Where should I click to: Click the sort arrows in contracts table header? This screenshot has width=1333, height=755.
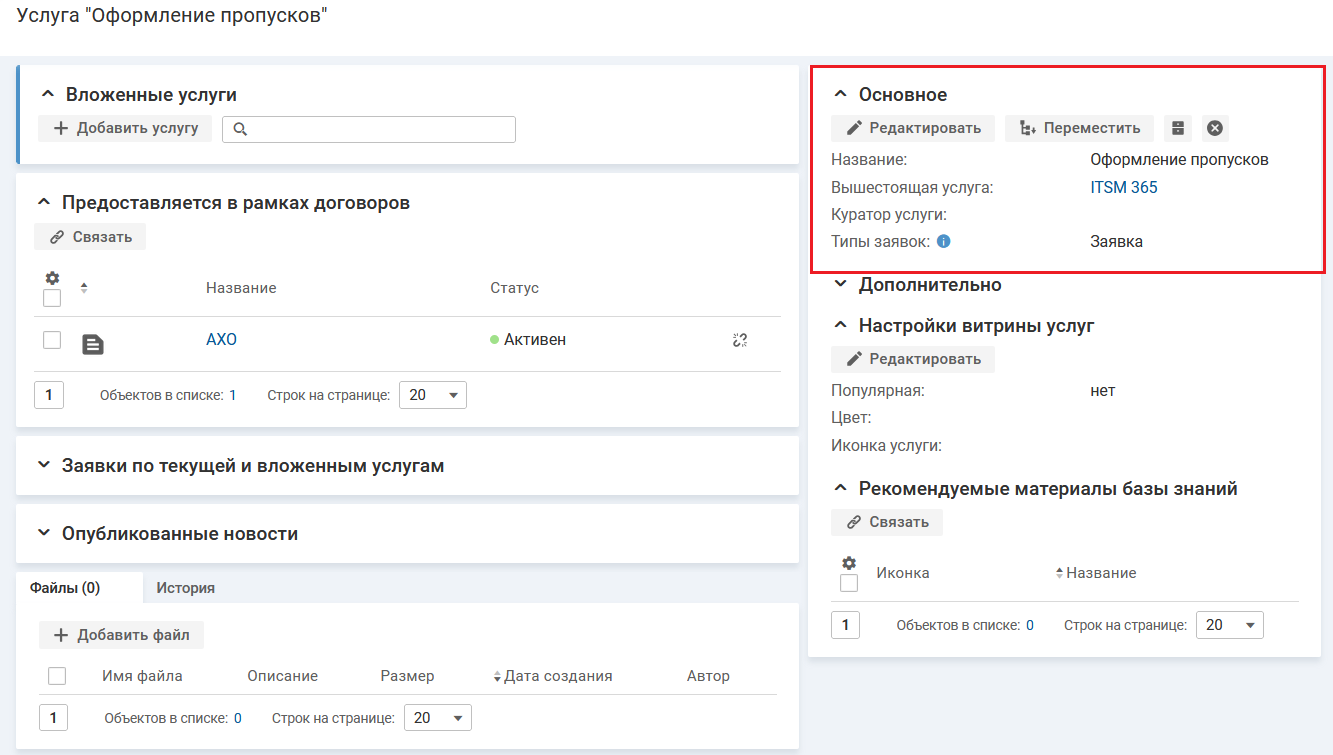84,288
